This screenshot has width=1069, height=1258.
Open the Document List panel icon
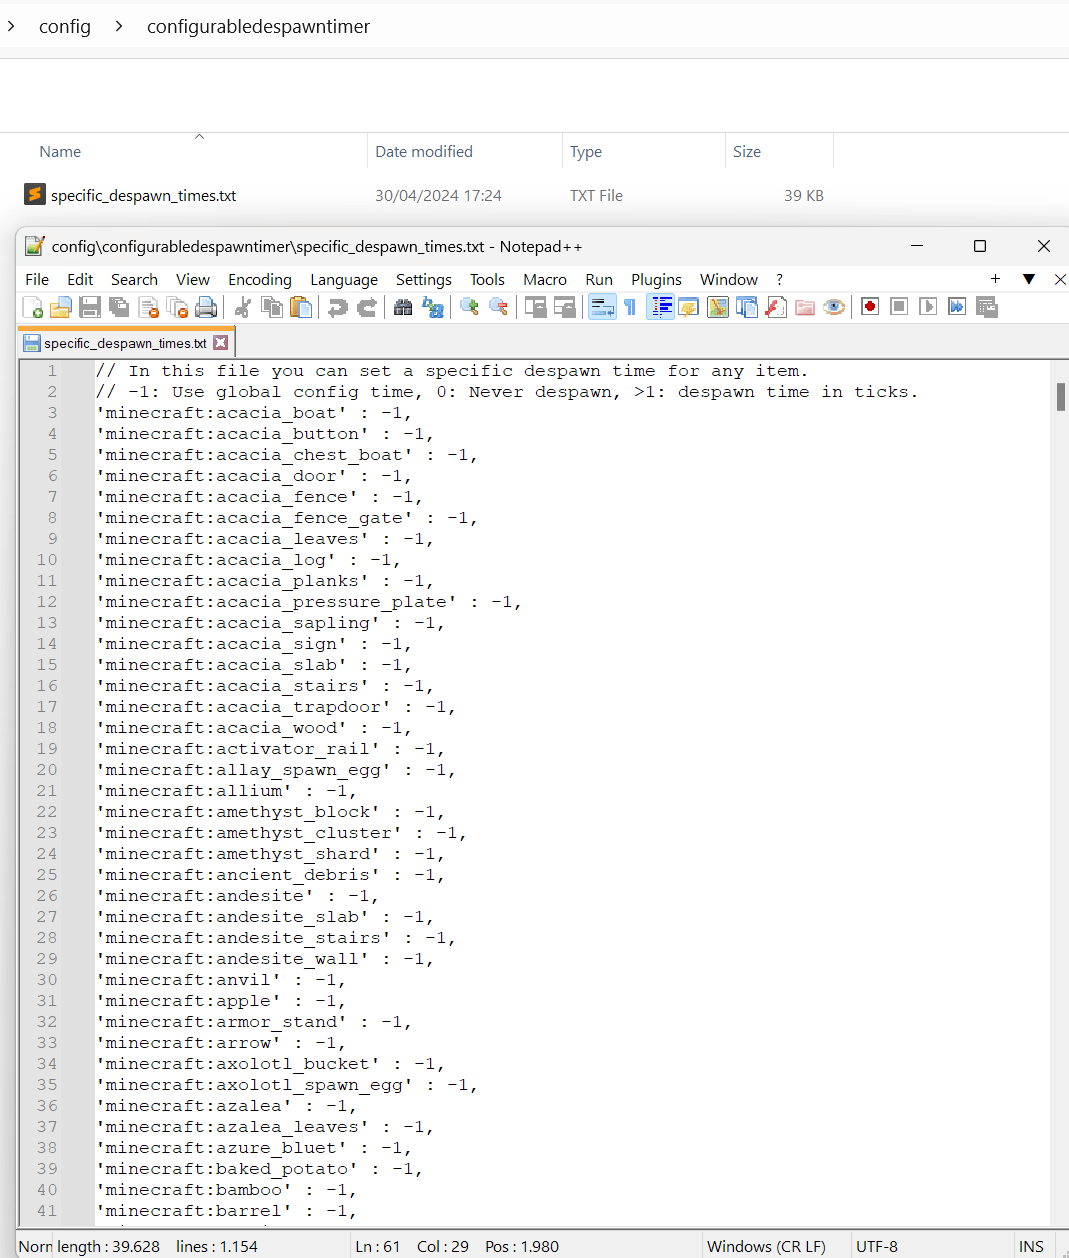click(747, 307)
